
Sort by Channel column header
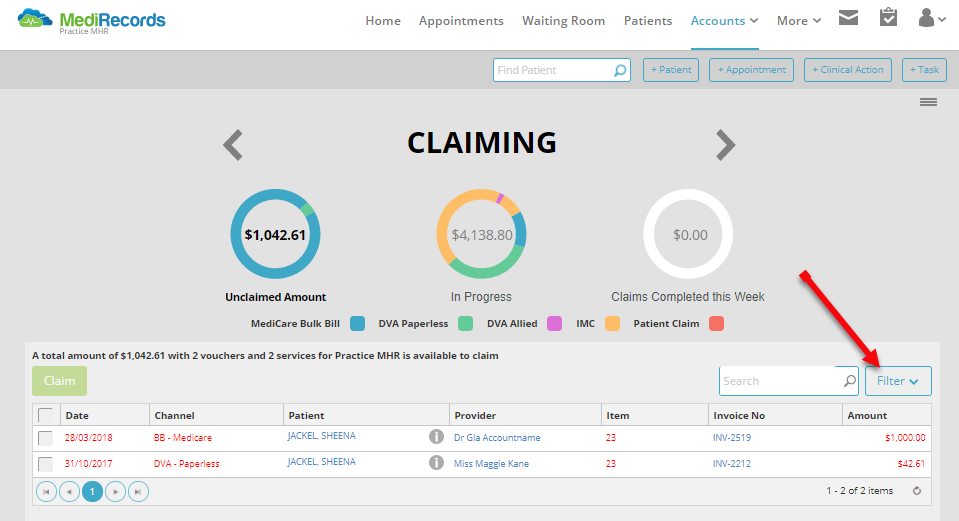point(174,415)
